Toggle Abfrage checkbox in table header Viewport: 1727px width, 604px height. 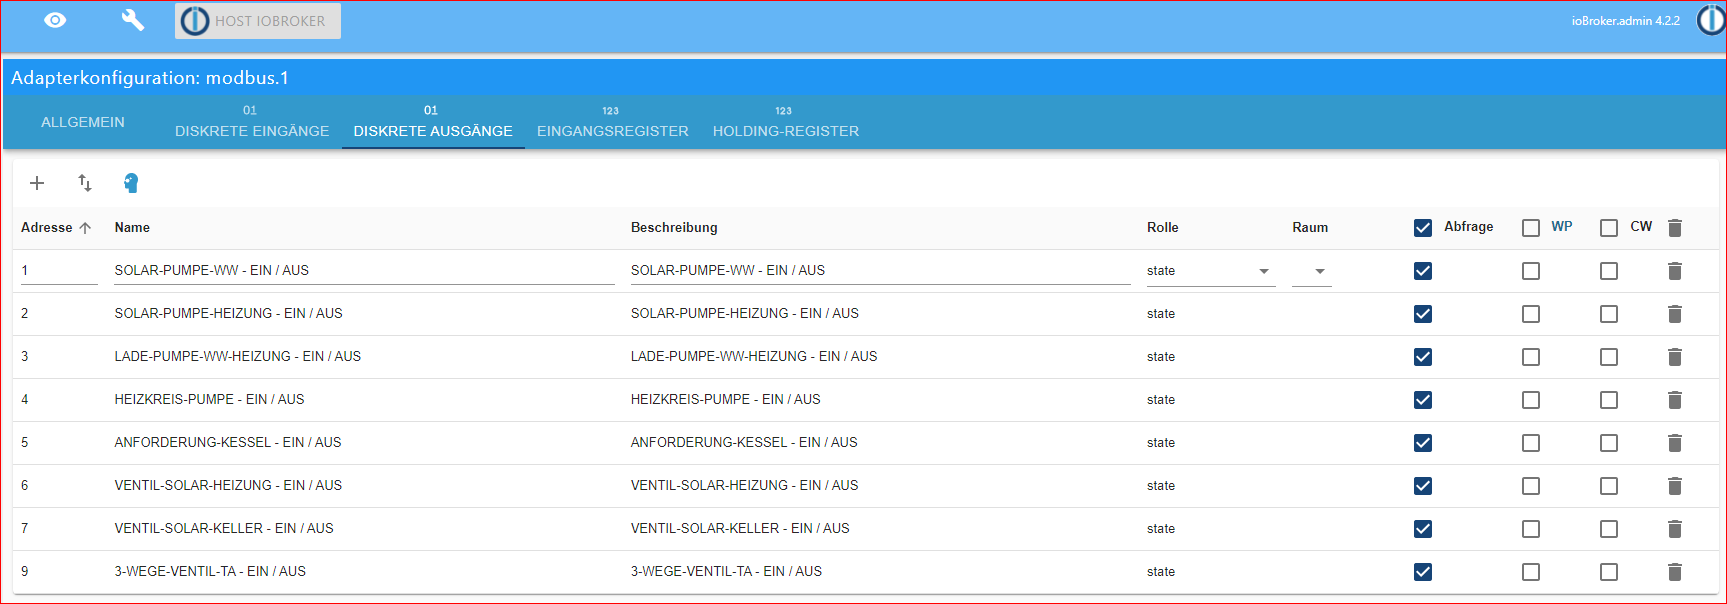click(x=1423, y=228)
